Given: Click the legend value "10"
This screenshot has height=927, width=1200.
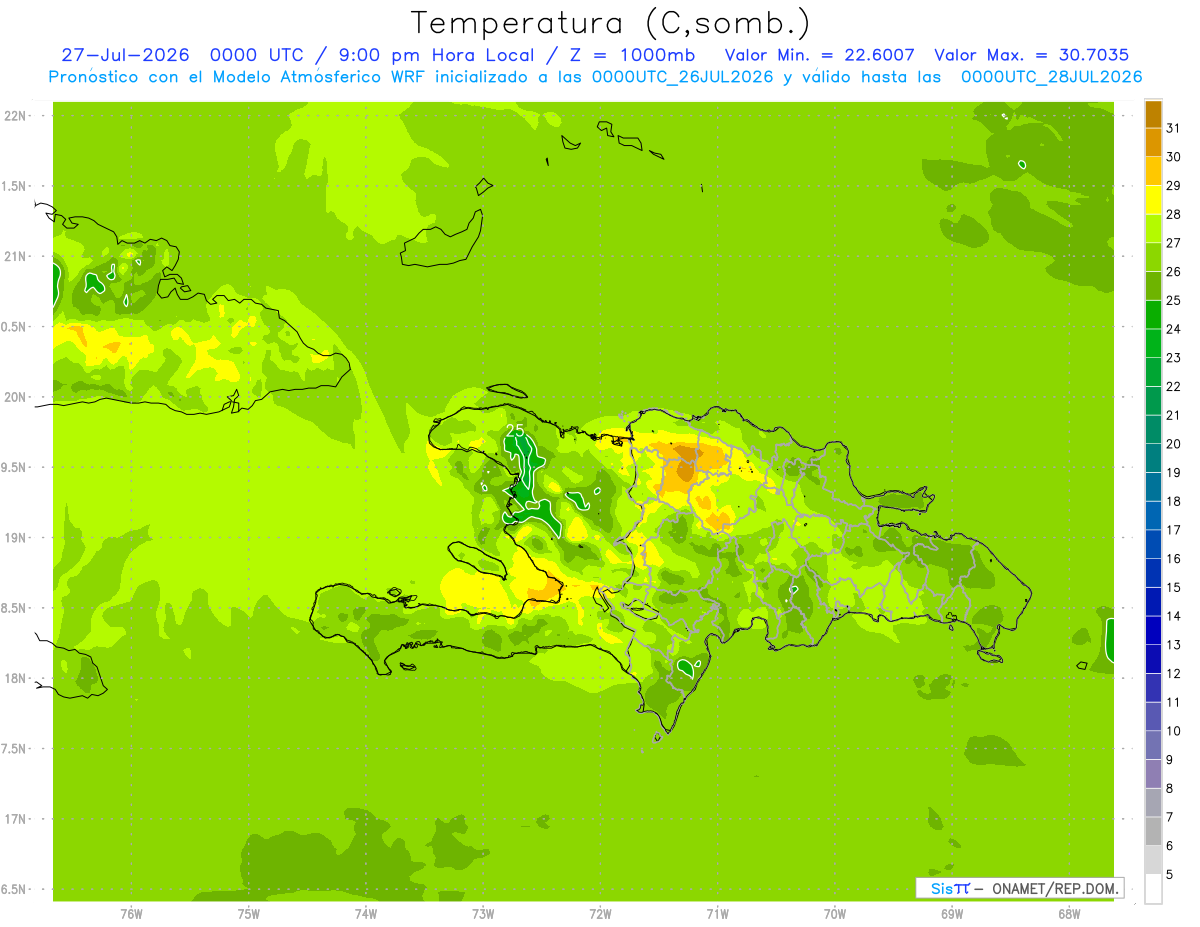Looking at the screenshot, I should tap(1173, 731).
